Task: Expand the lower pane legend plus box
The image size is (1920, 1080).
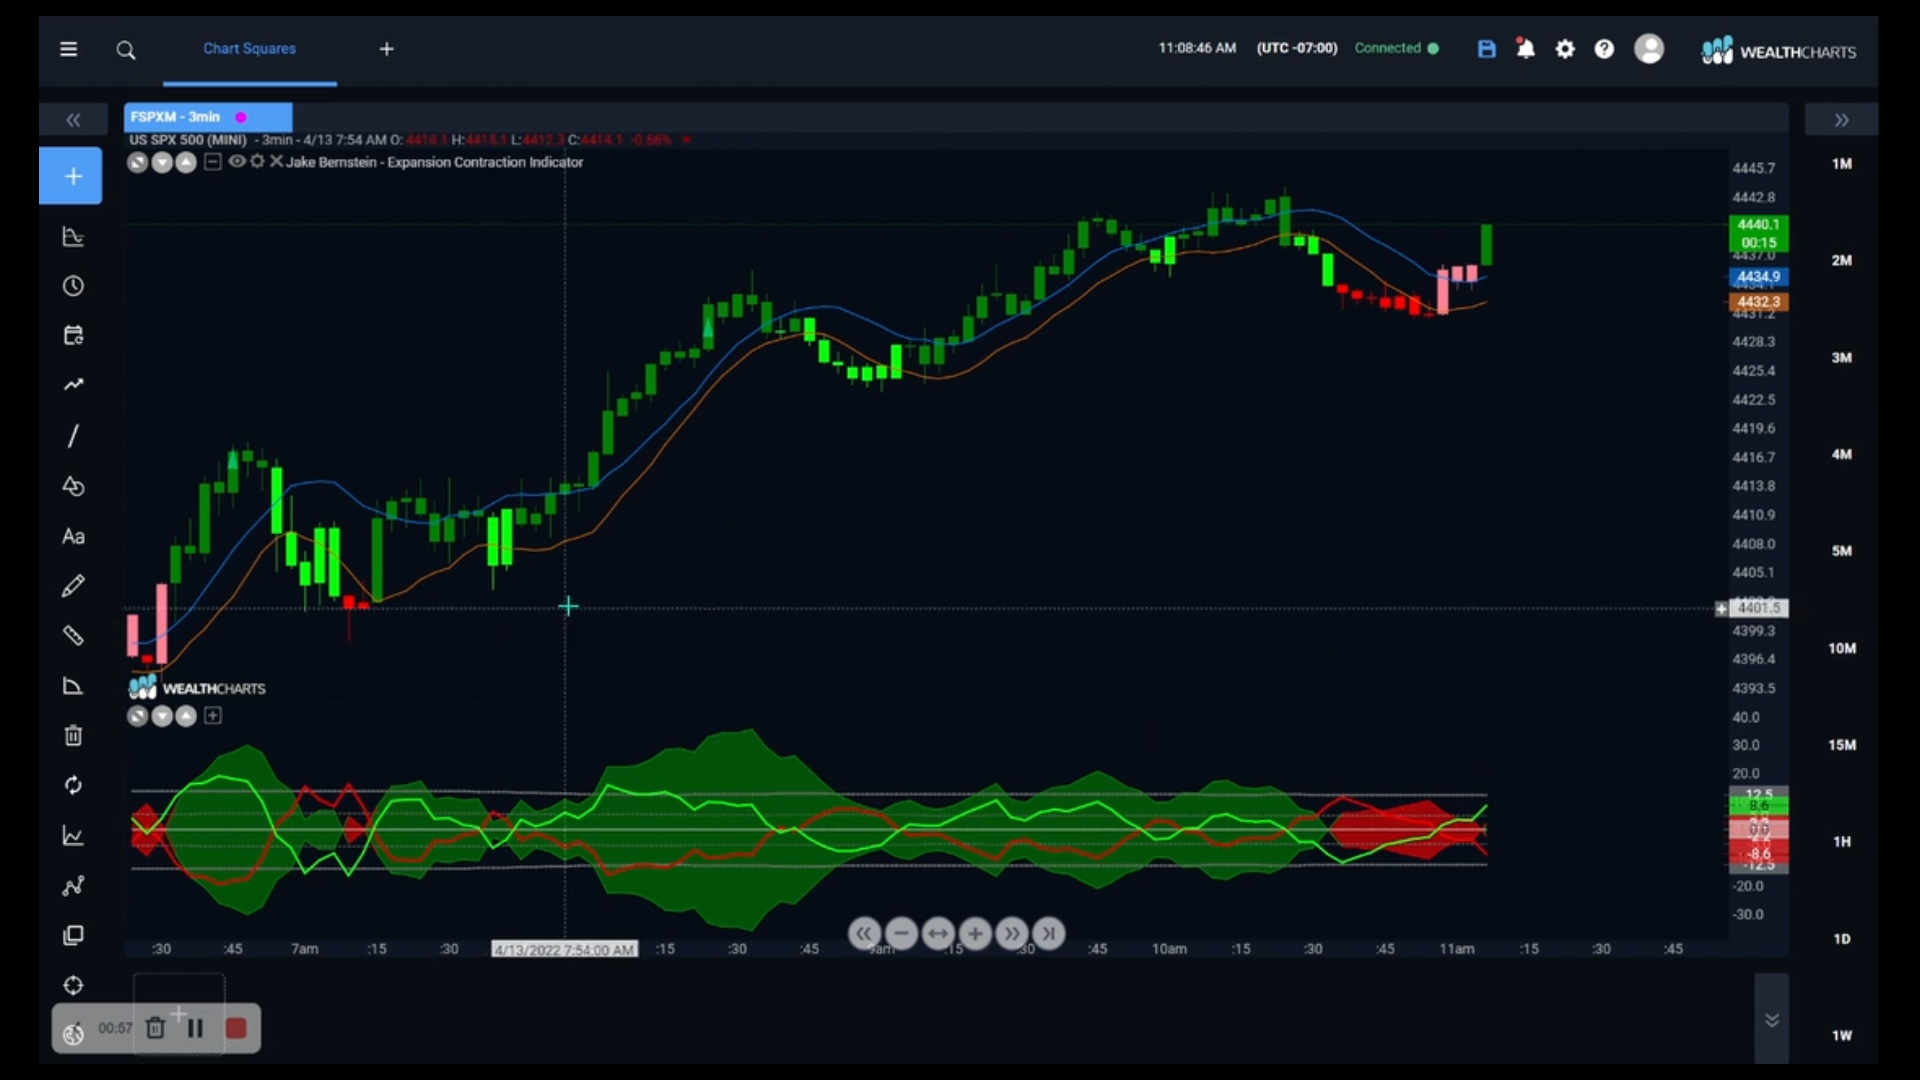Action: point(213,715)
